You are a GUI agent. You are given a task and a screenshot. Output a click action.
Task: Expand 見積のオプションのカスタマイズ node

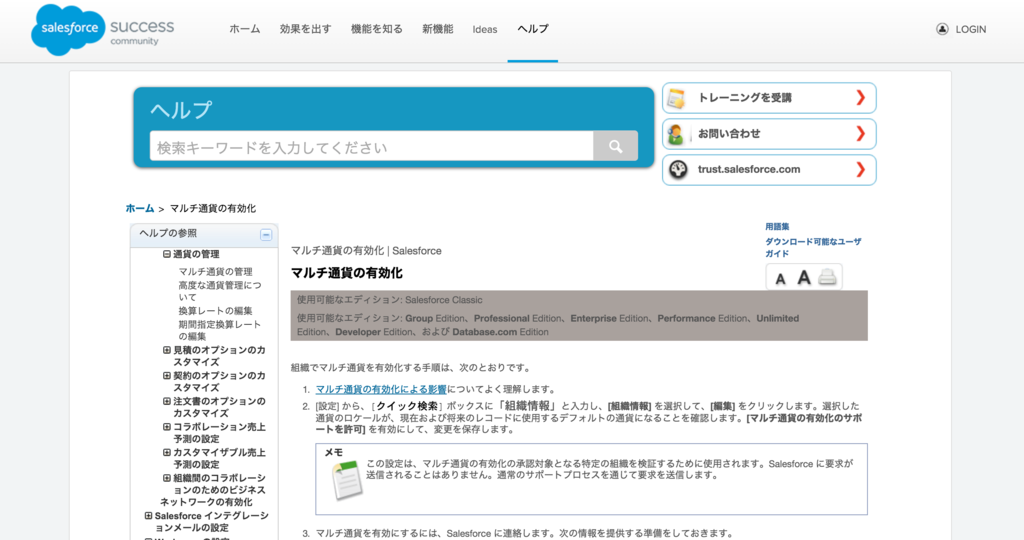pyautogui.click(x=167, y=350)
